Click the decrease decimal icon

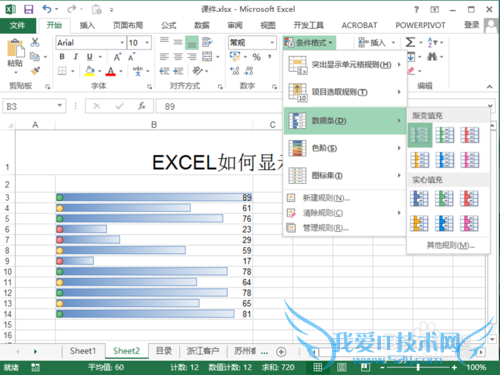coord(249,71)
